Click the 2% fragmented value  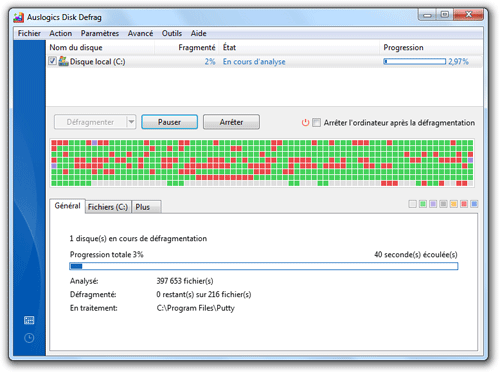[x=210, y=62]
